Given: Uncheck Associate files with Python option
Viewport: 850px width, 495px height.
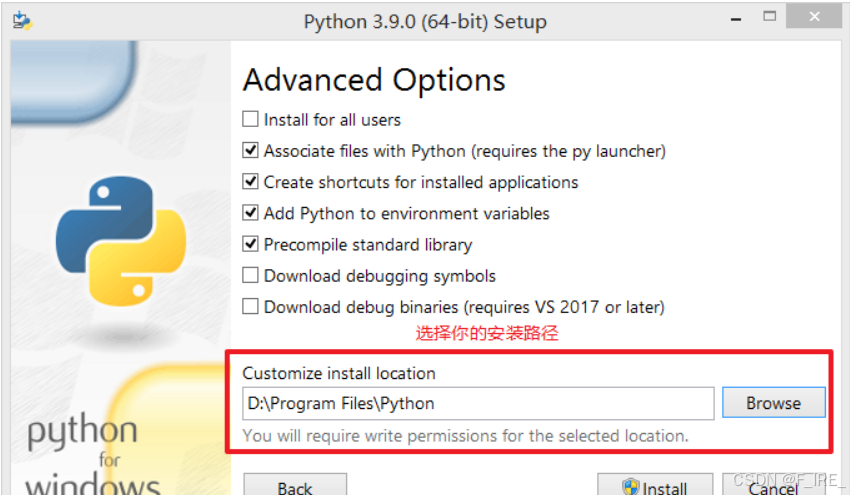Looking at the screenshot, I should coord(250,150).
